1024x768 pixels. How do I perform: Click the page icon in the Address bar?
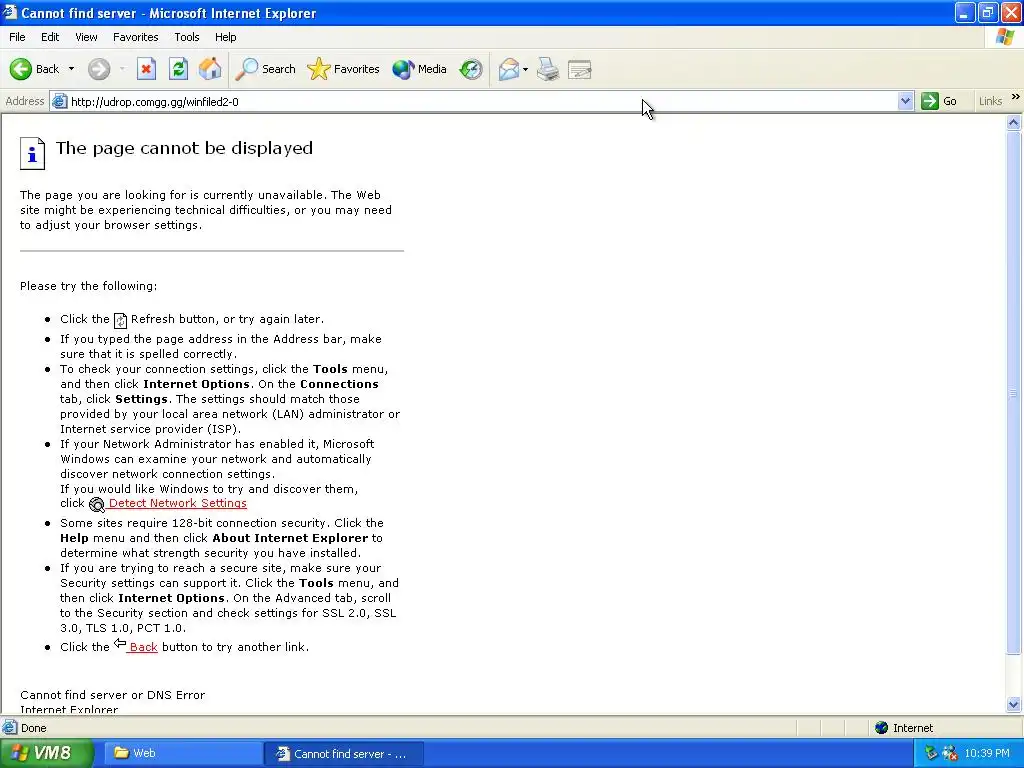pos(59,101)
